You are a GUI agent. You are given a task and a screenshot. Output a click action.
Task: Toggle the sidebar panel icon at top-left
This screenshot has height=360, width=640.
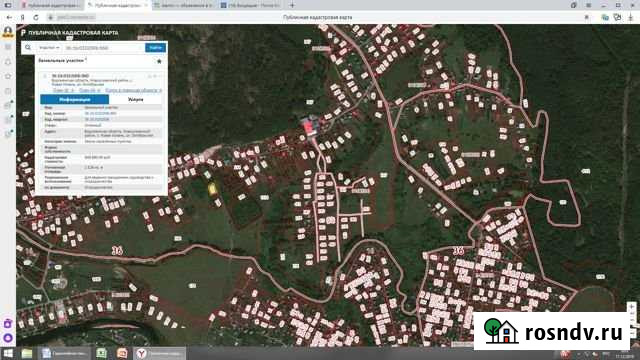tap(8, 5)
